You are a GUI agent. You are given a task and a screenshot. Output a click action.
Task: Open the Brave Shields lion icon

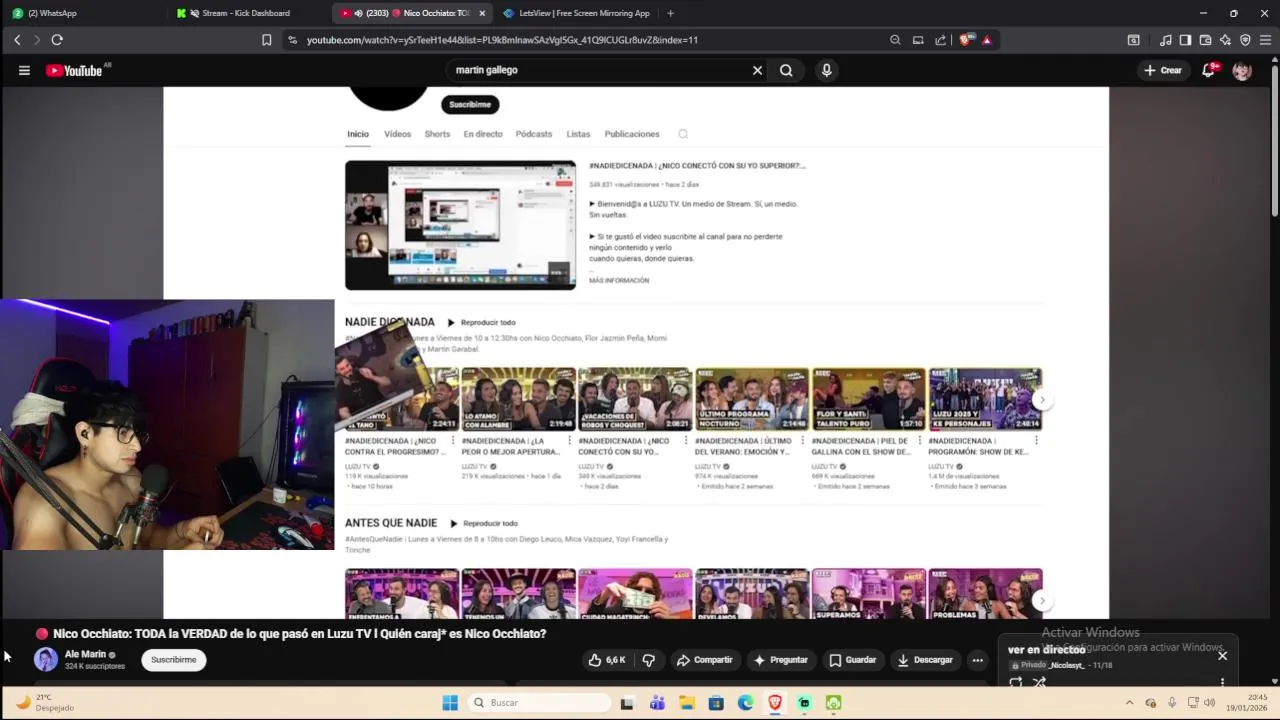tap(965, 40)
